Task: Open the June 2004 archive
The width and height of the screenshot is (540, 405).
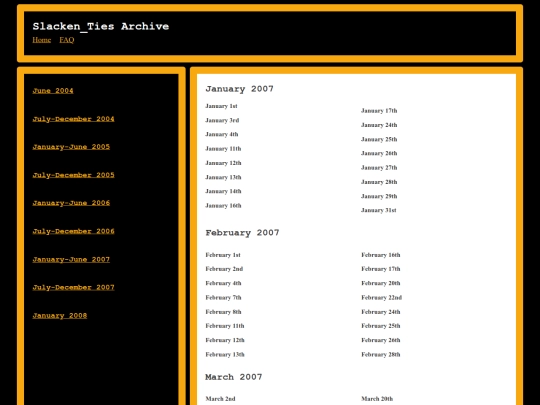Action: pyautogui.click(x=53, y=91)
